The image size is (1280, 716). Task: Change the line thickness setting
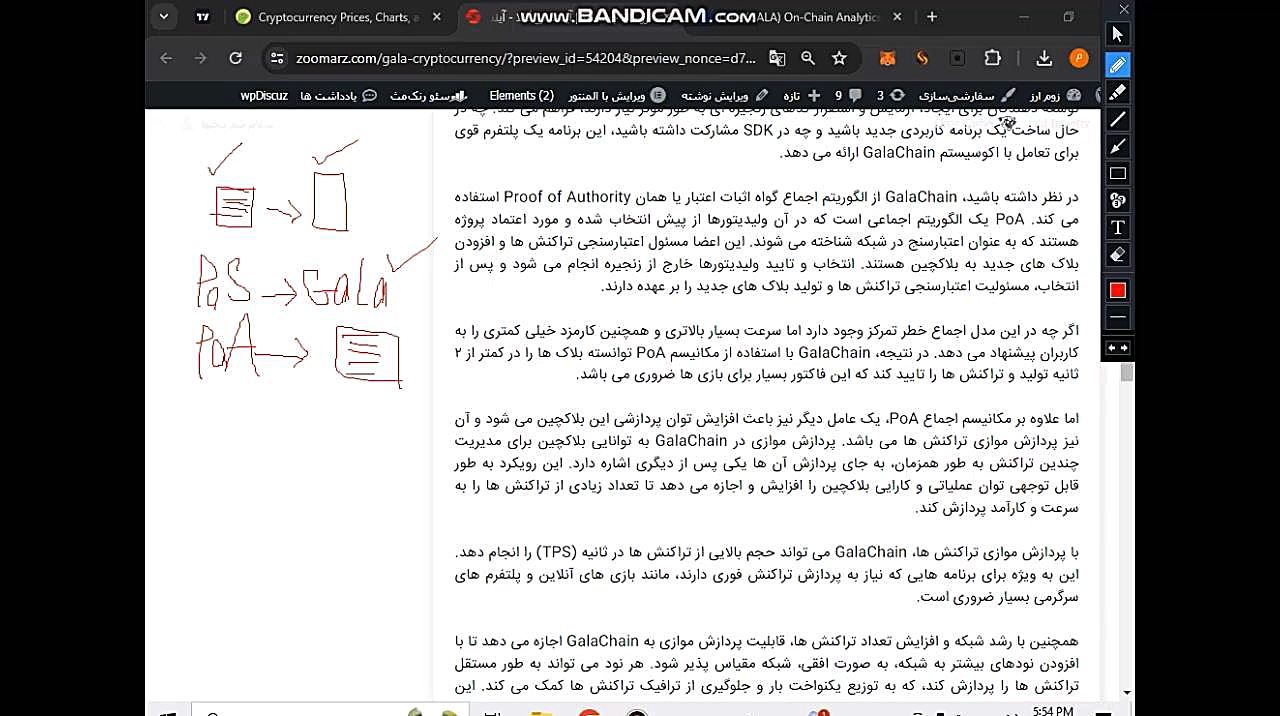click(1118, 317)
